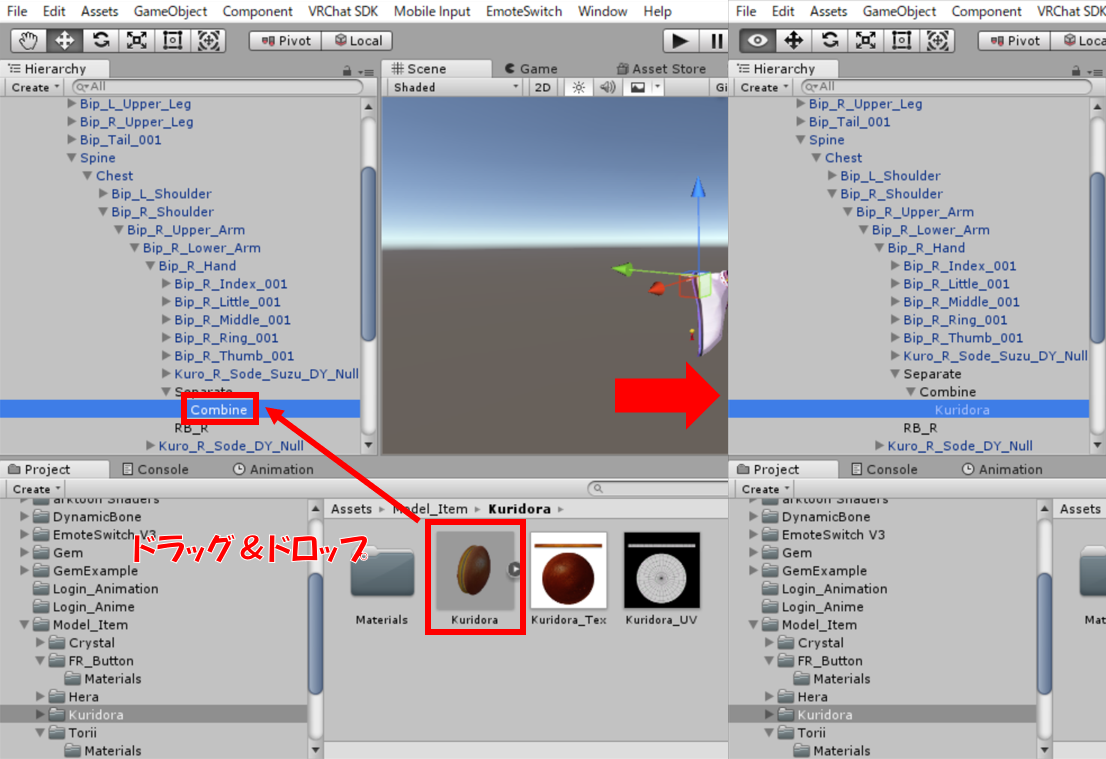
Task: Expand Bip_L_Shoulder in left Hierarchy
Action: (x=103, y=194)
